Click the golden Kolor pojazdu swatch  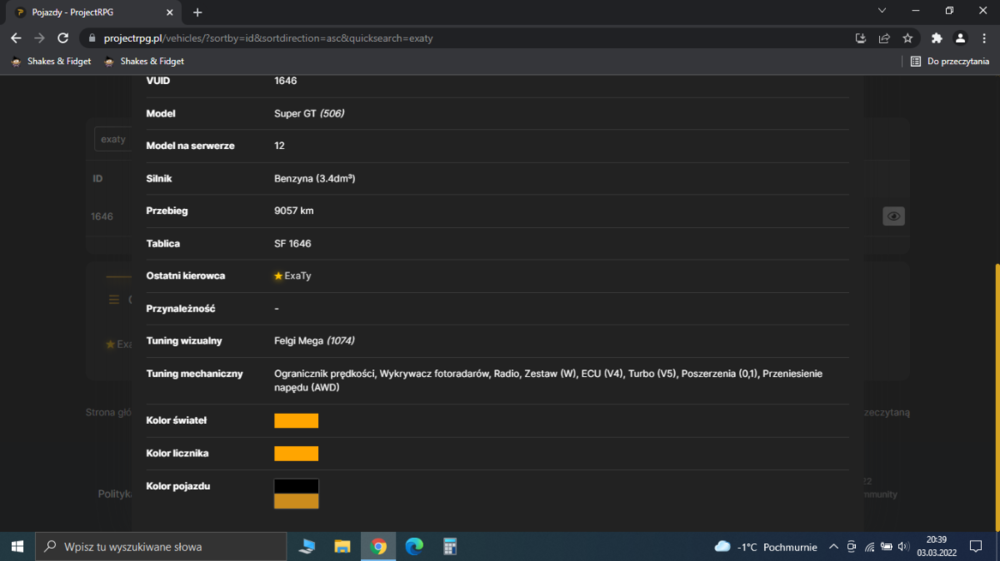coord(296,501)
